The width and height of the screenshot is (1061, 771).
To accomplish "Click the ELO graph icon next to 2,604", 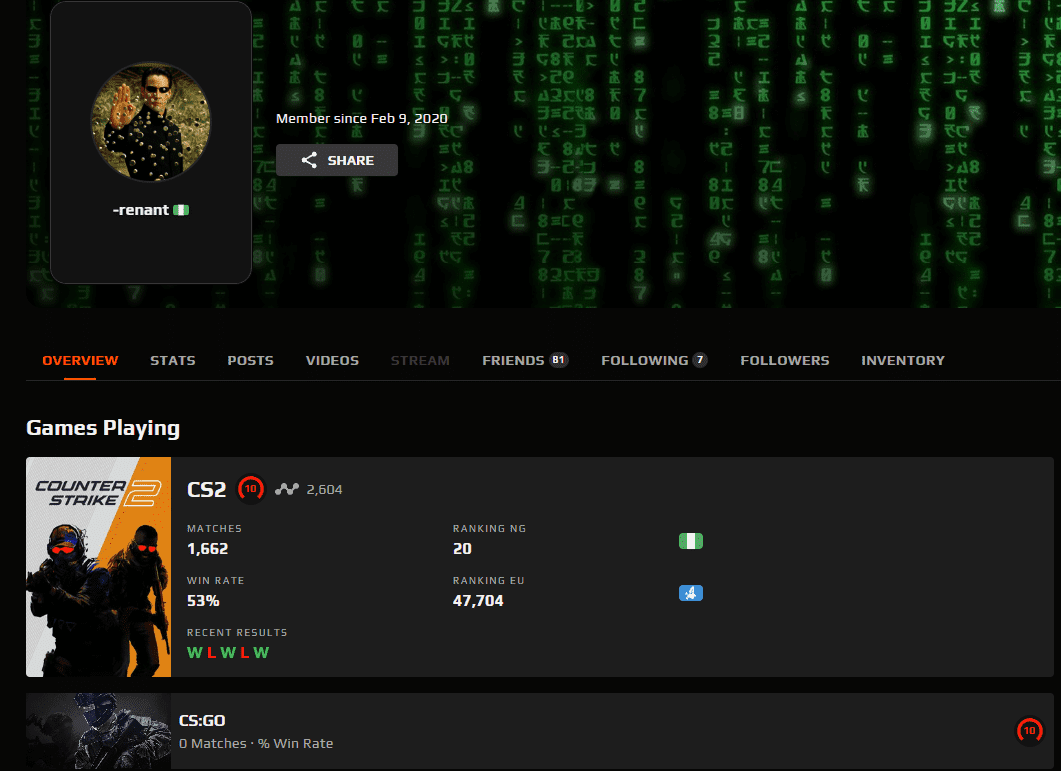I will pos(288,489).
